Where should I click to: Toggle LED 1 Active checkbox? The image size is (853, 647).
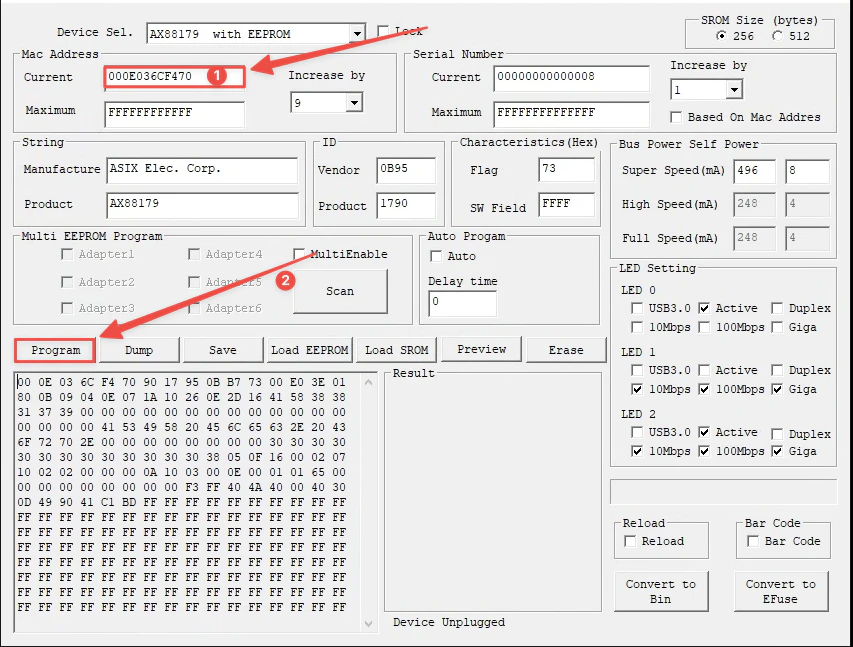click(x=704, y=370)
